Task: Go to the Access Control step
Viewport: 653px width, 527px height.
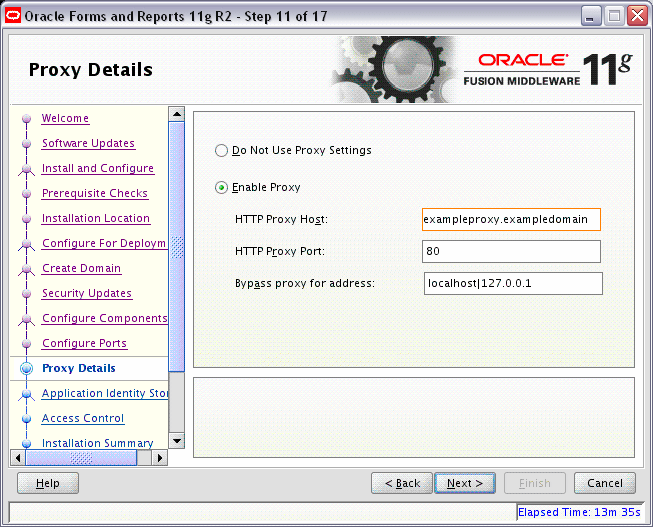Action: click(x=83, y=418)
